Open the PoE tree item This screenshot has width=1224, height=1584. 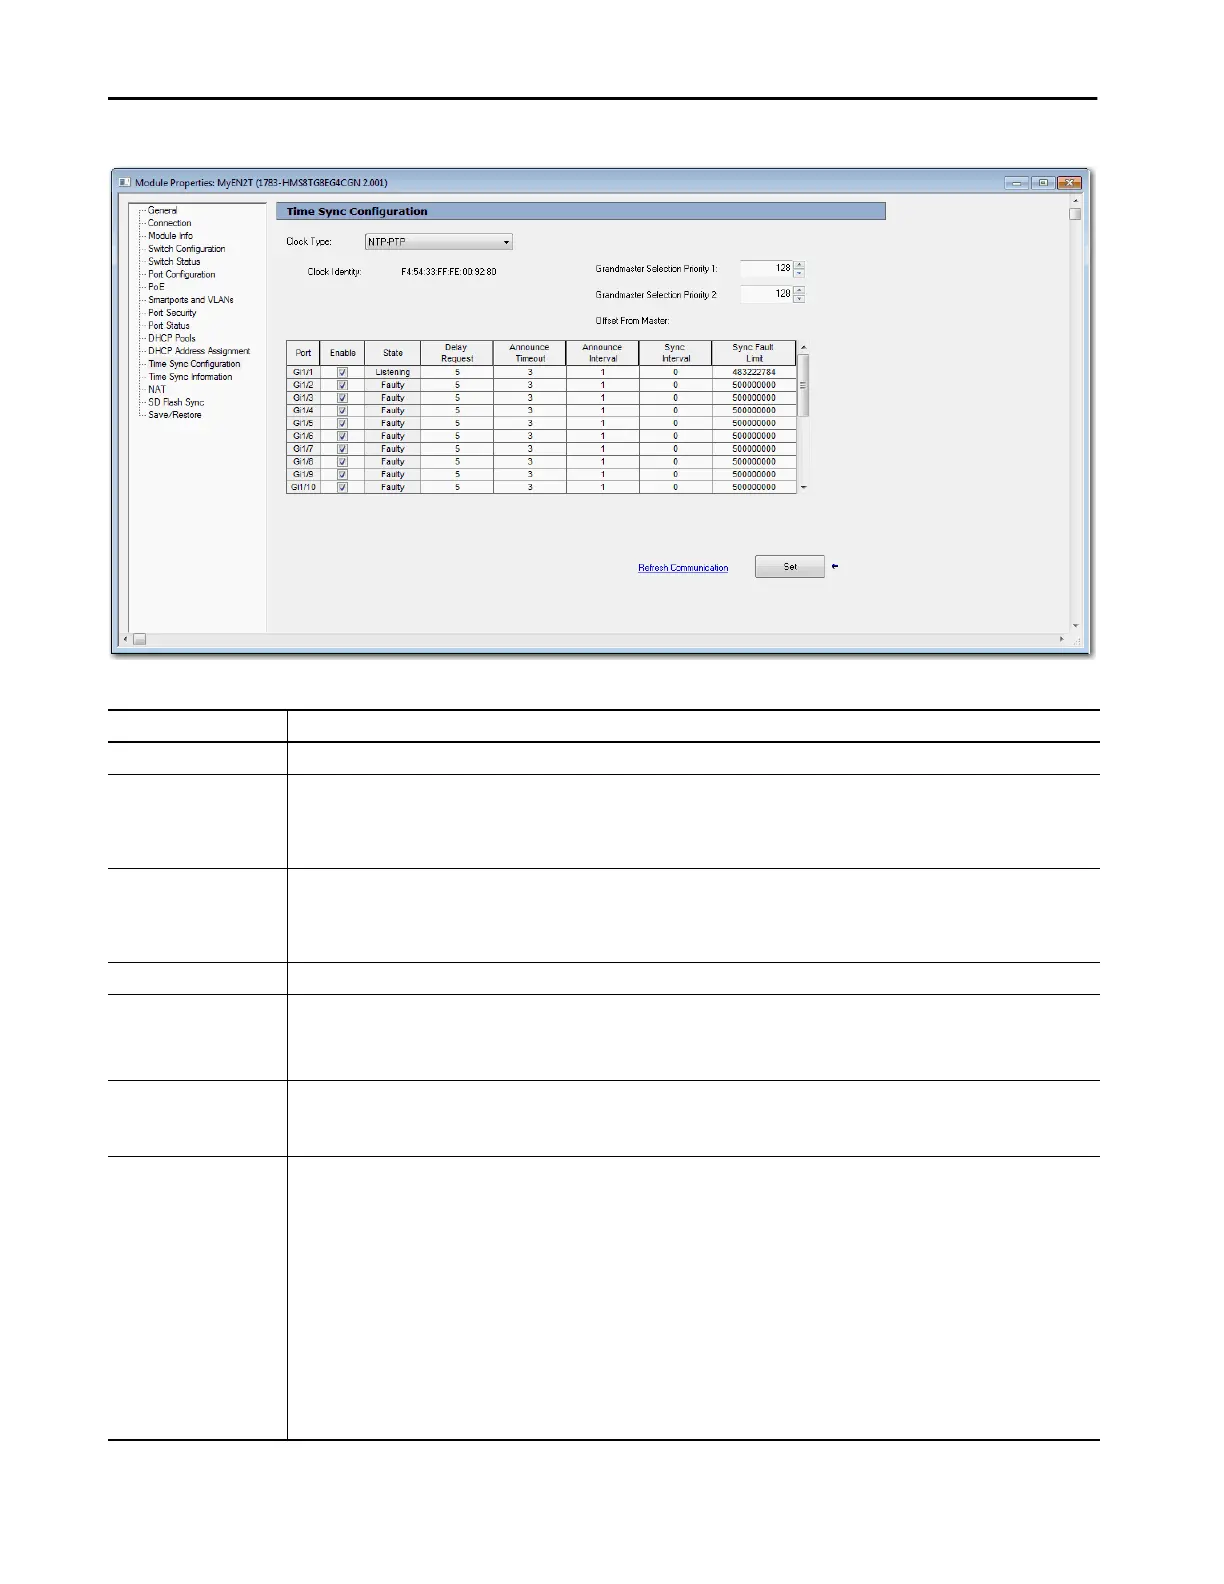coord(156,287)
